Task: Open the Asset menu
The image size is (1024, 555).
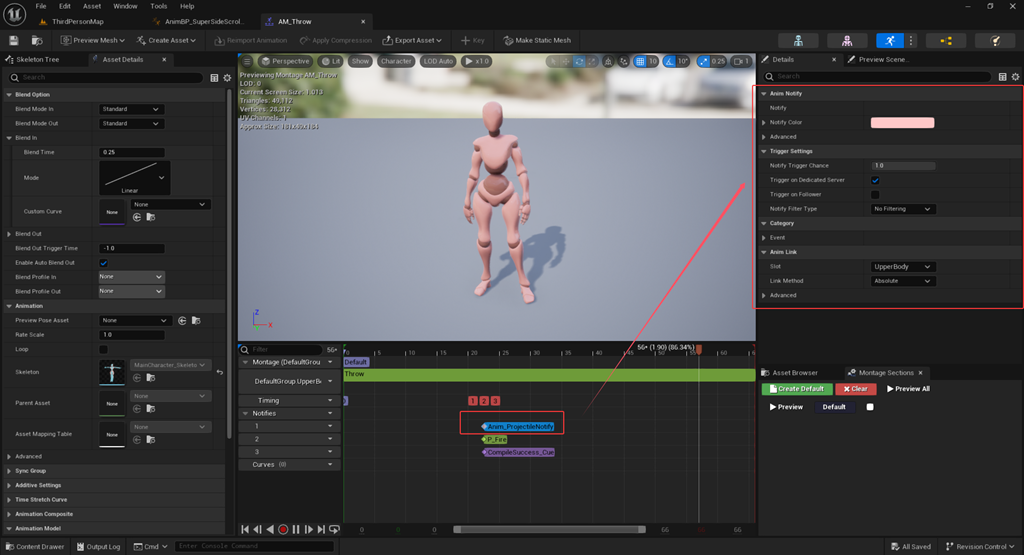Action: [92, 6]
